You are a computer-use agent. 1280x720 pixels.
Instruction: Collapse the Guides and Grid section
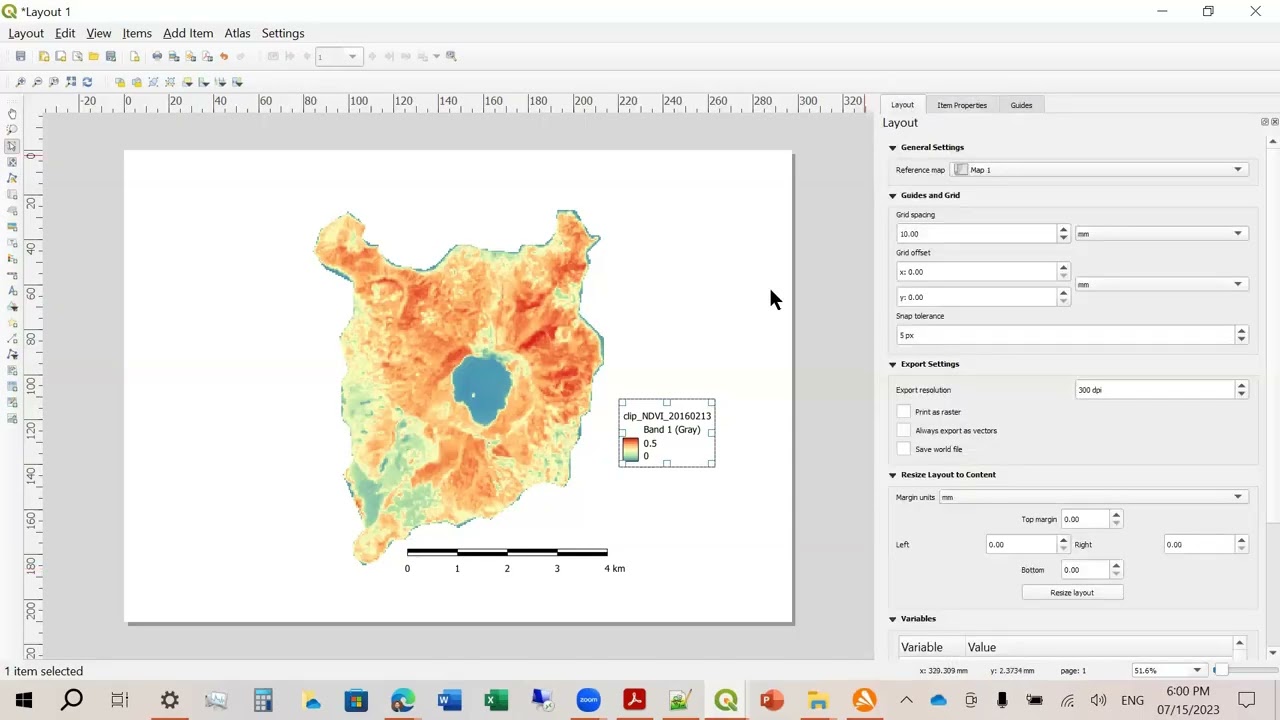893,196
